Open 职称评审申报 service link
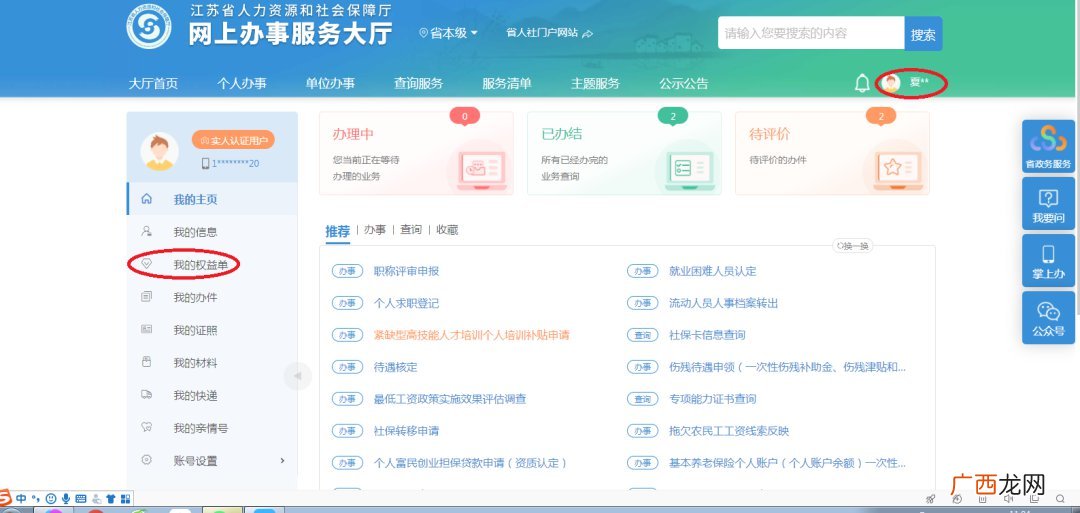The height and width of the screenshot is (513, 1080). pyautogui.click(x=406, y=271)
